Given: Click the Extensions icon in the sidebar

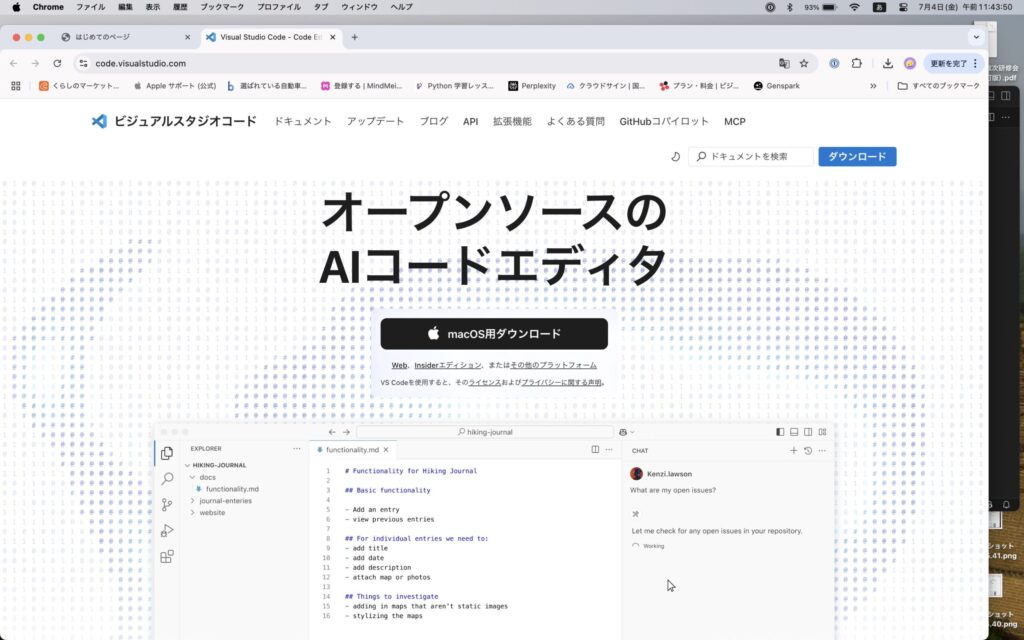Looking at the screenshot, I should (x=167, y=556).
